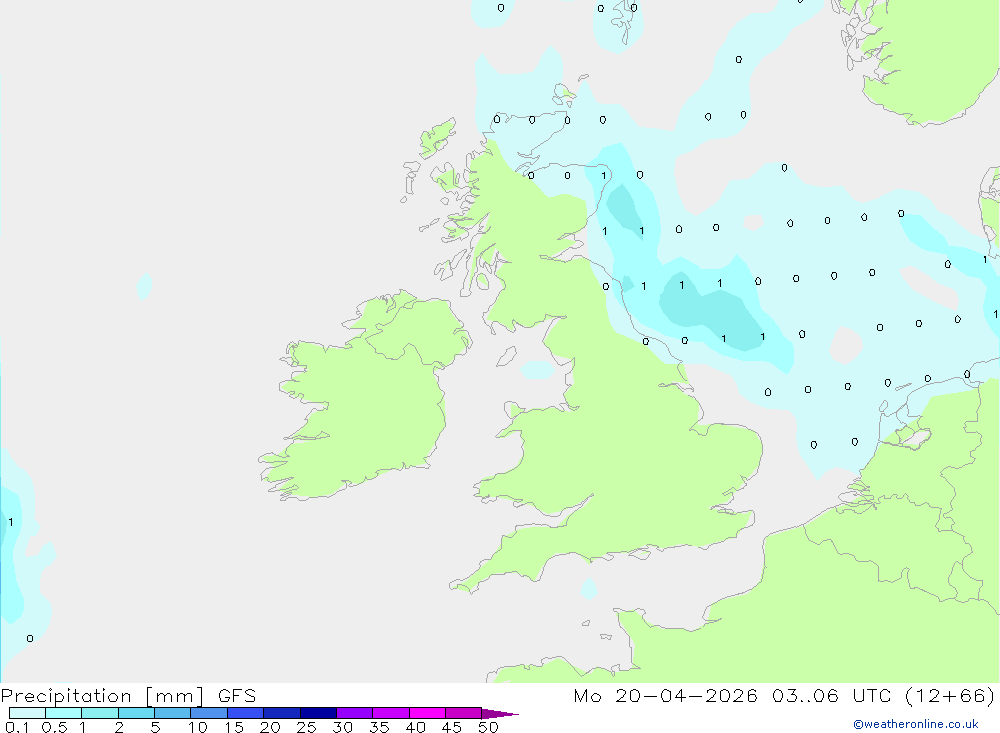The width and height of the screenshot is (1000, 733).
Task: Click the legend's '20' scale label
Action: pyautogui.click(x=270, y=727)
